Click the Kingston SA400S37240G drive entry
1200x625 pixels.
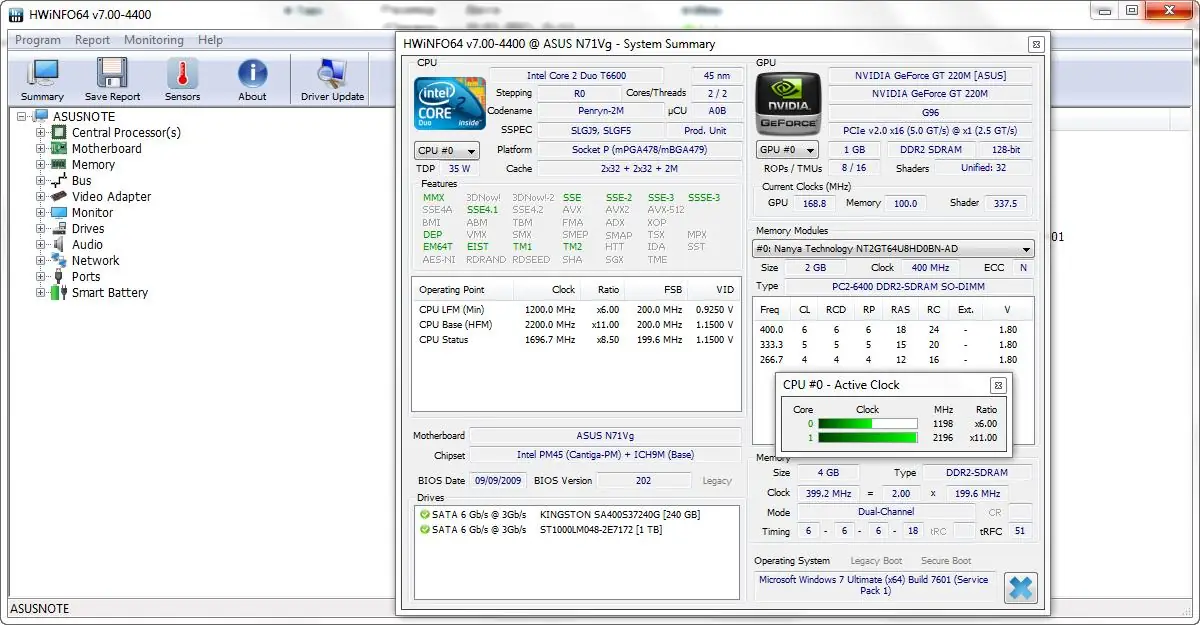619,514
